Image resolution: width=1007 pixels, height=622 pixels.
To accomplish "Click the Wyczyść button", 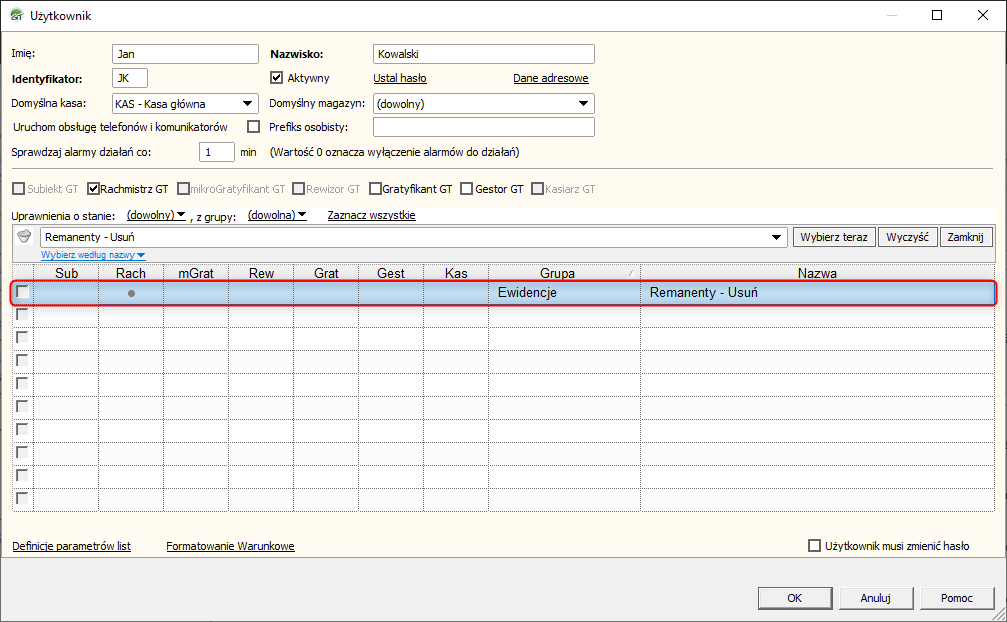I will point(907,237).
